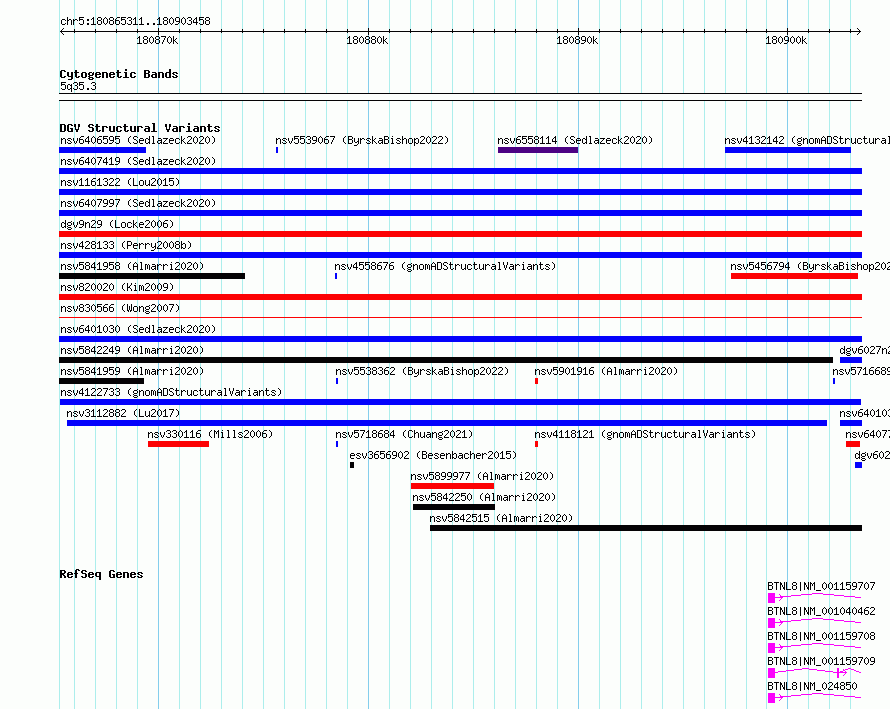
Task: Open esv3656902 (Besenbacher2015) variant
Action: tap(433, 455)
